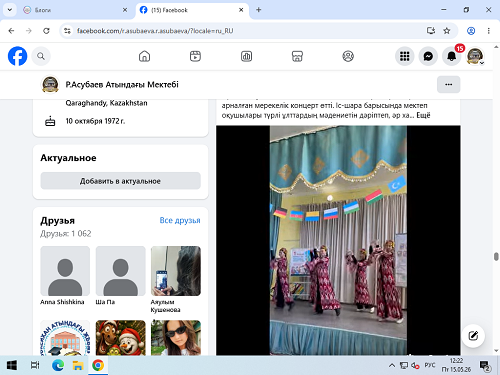500x375 pixels.
Task: Open the professional dashboard chart icon
Action: click(x=246, y=56)
